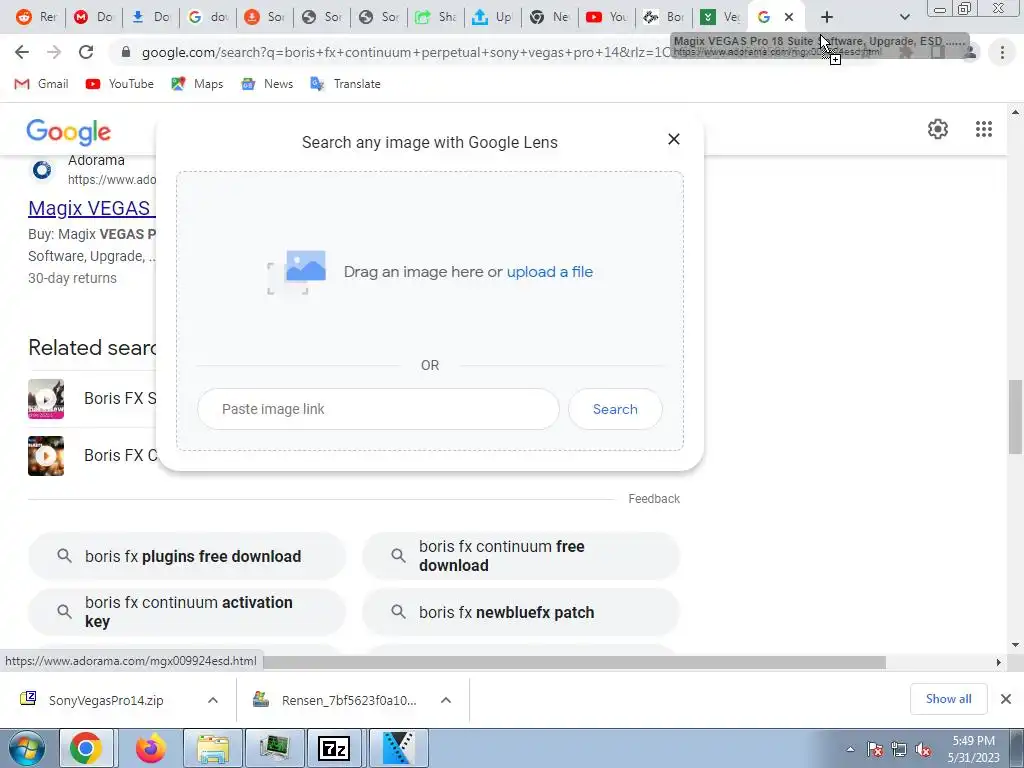
Task: Open Chrome's three-dot menu
Action: 1002,52
